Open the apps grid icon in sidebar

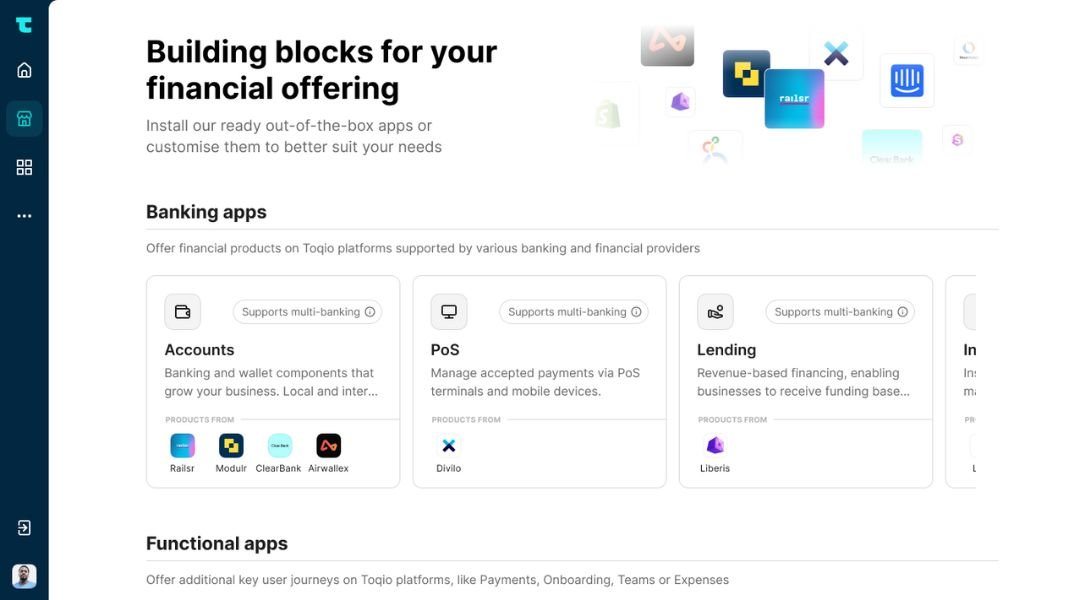(24, 168)
